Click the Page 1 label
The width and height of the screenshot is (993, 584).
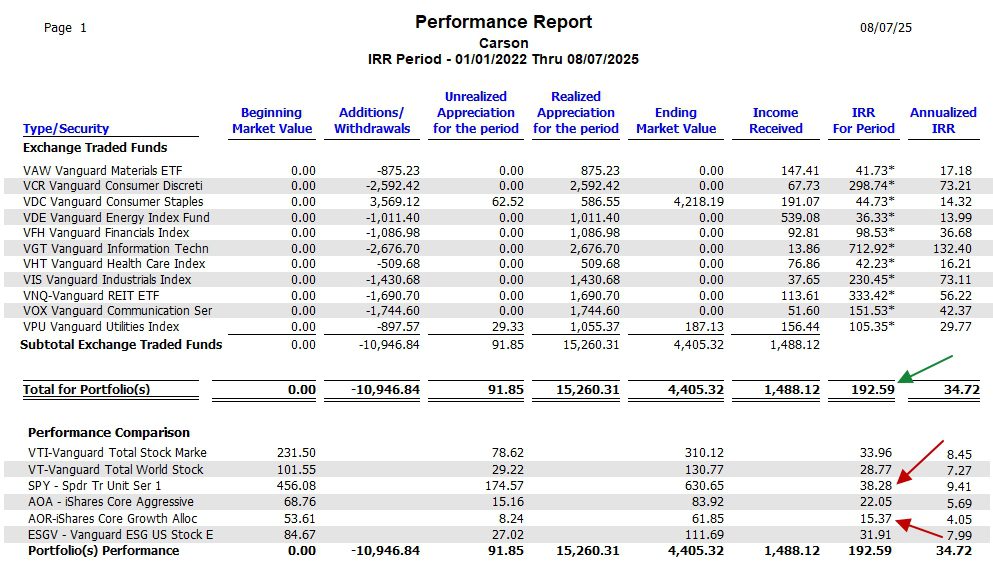click(x=65, y=28)
